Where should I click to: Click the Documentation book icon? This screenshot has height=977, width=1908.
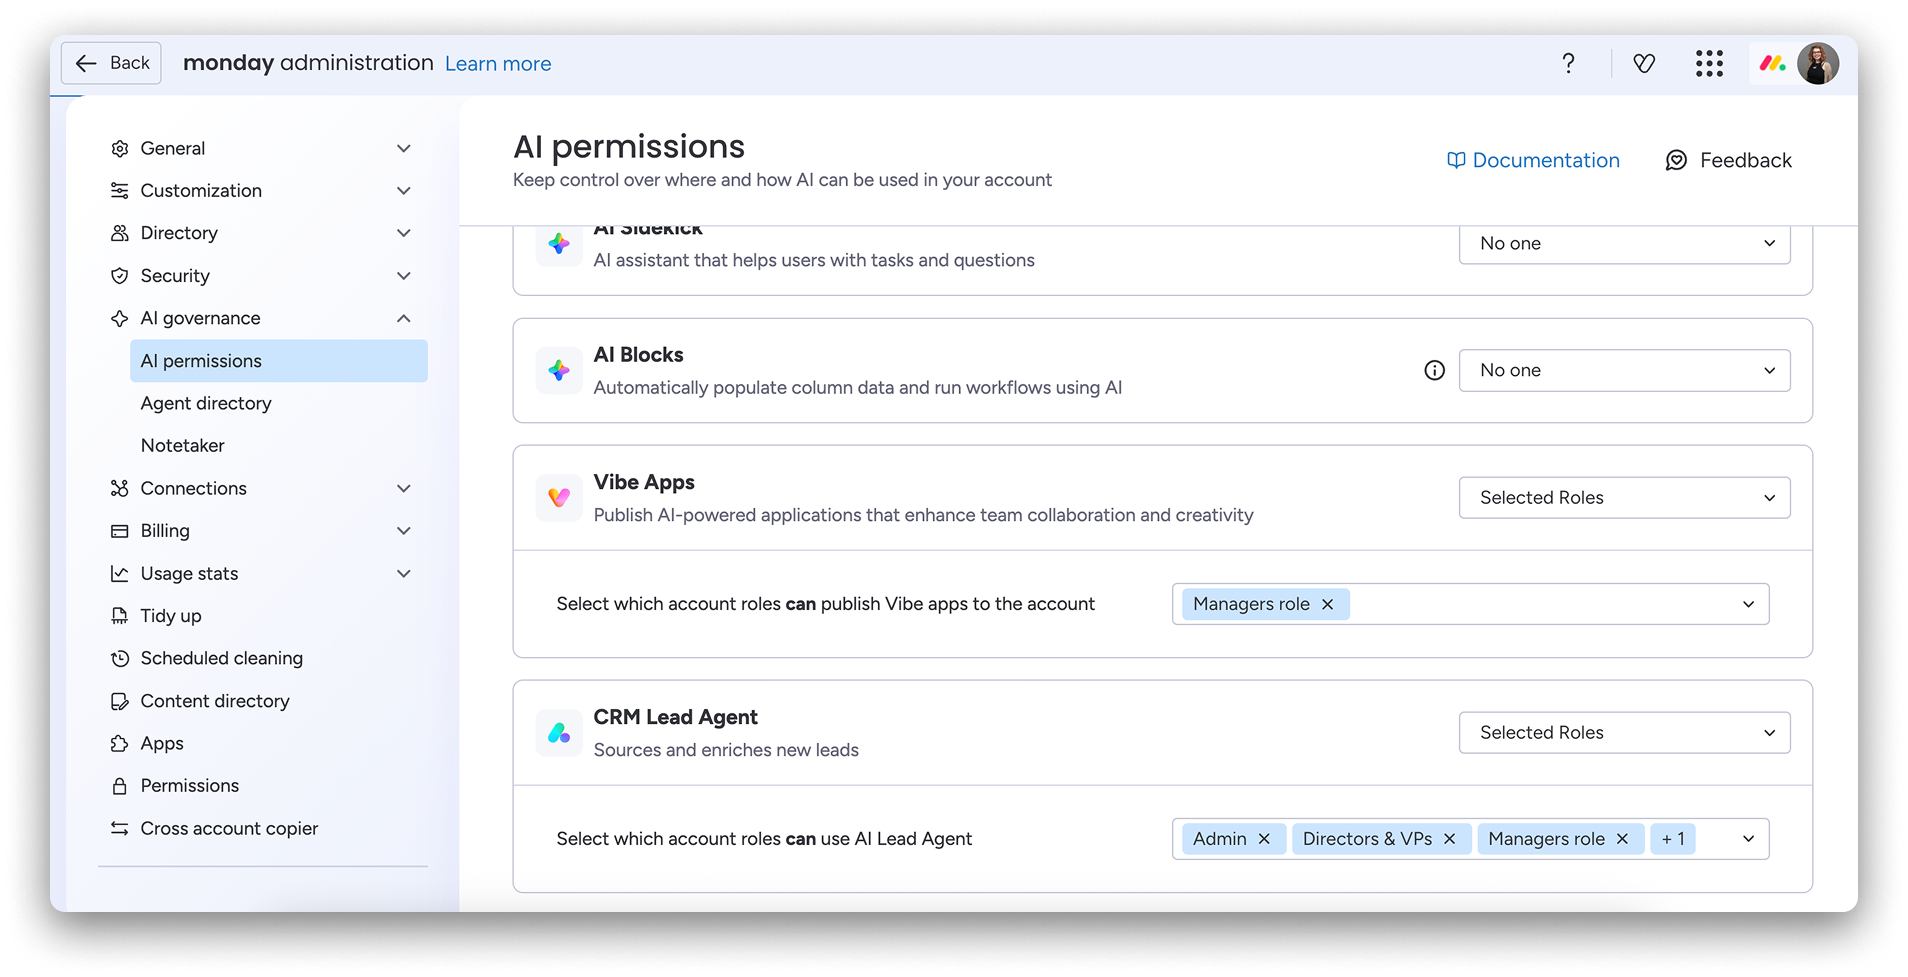coord(1456,160)
